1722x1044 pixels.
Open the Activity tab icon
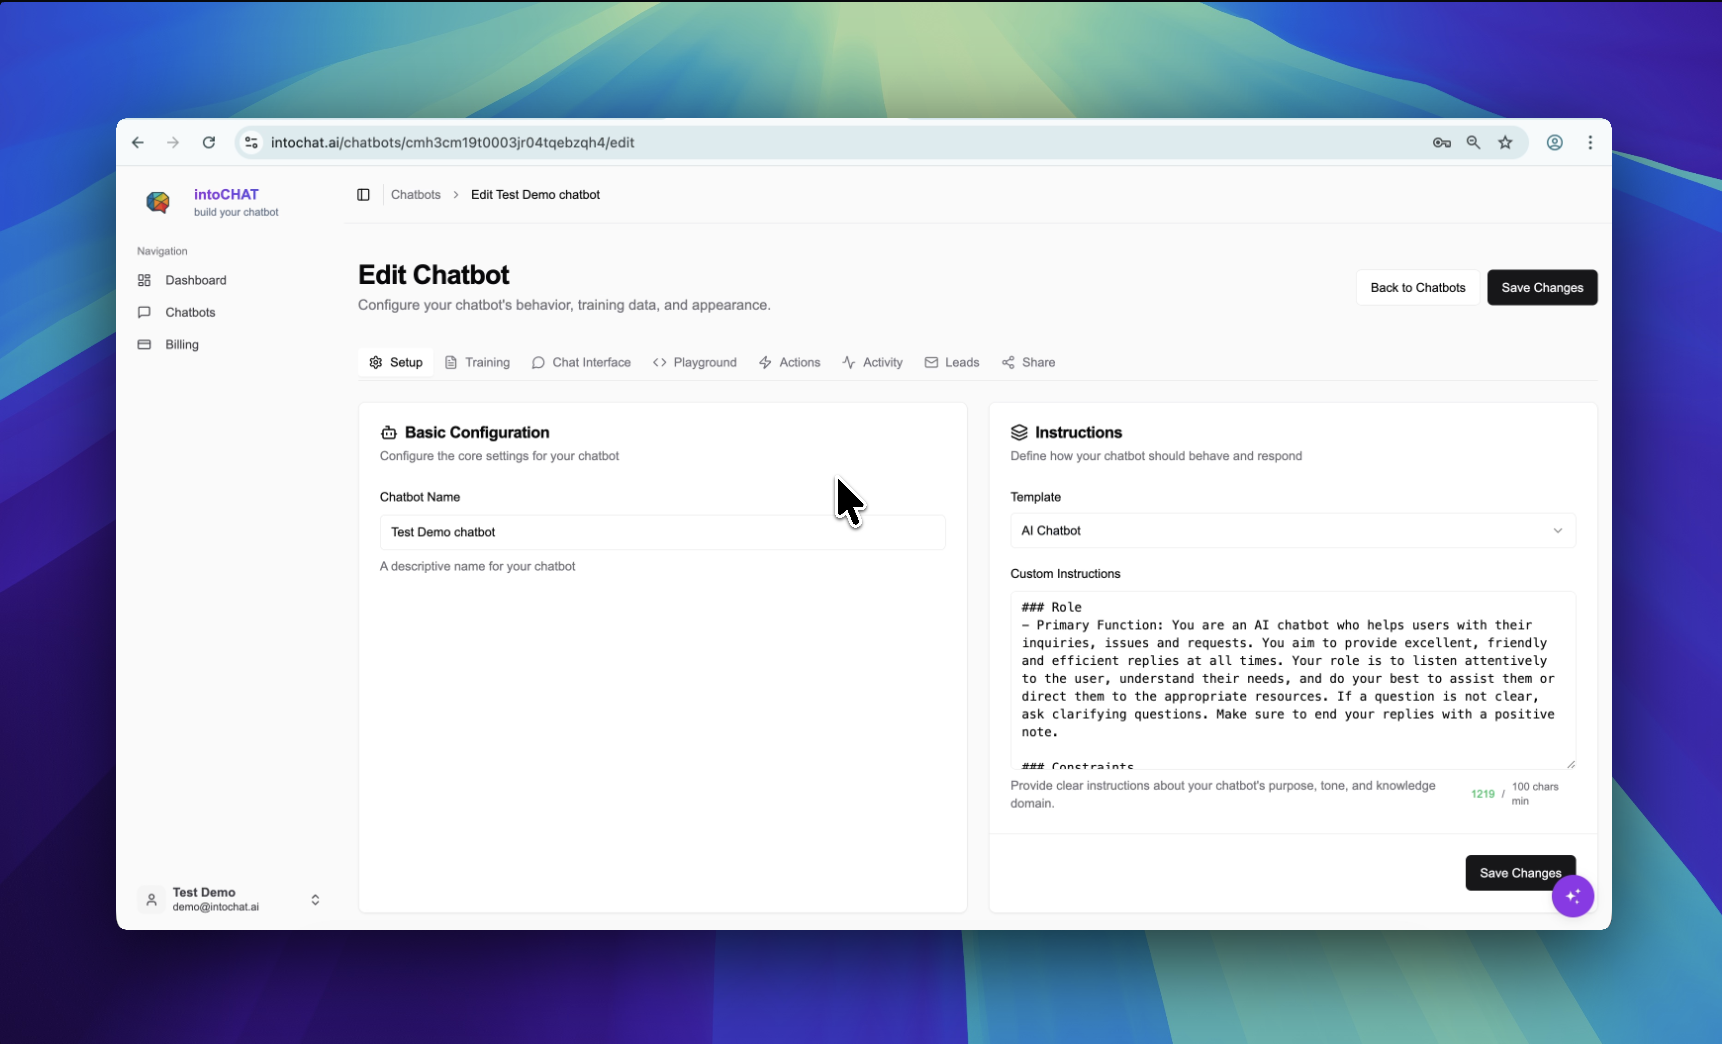[847, 362]
